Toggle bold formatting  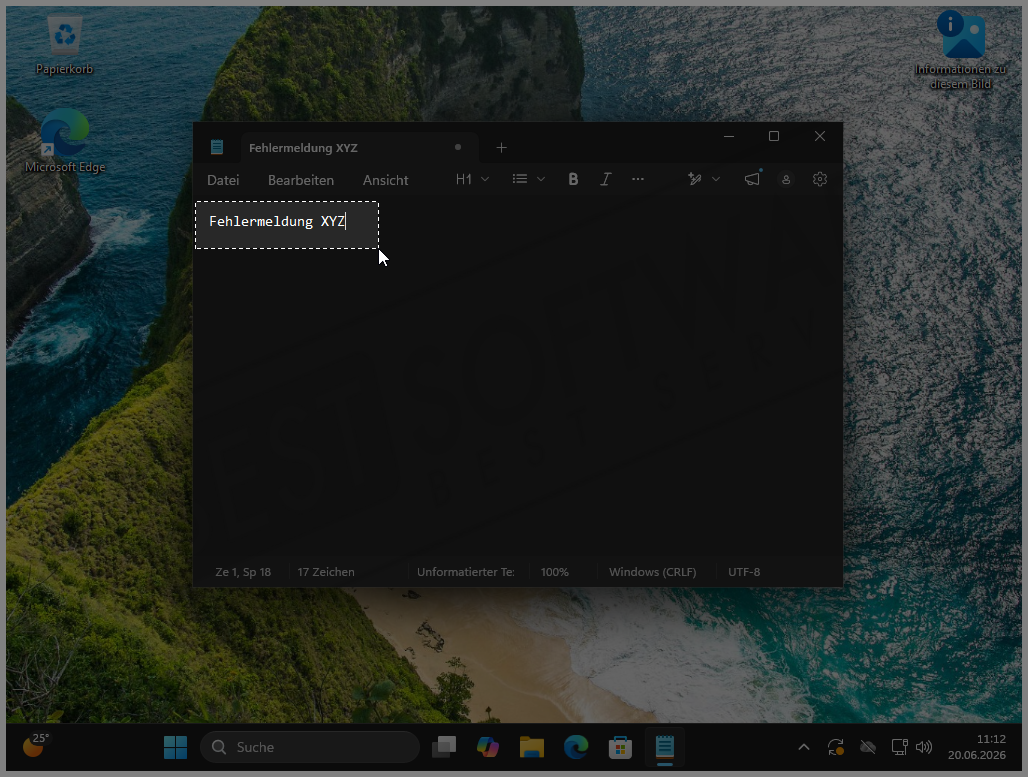tap(573, 179)
